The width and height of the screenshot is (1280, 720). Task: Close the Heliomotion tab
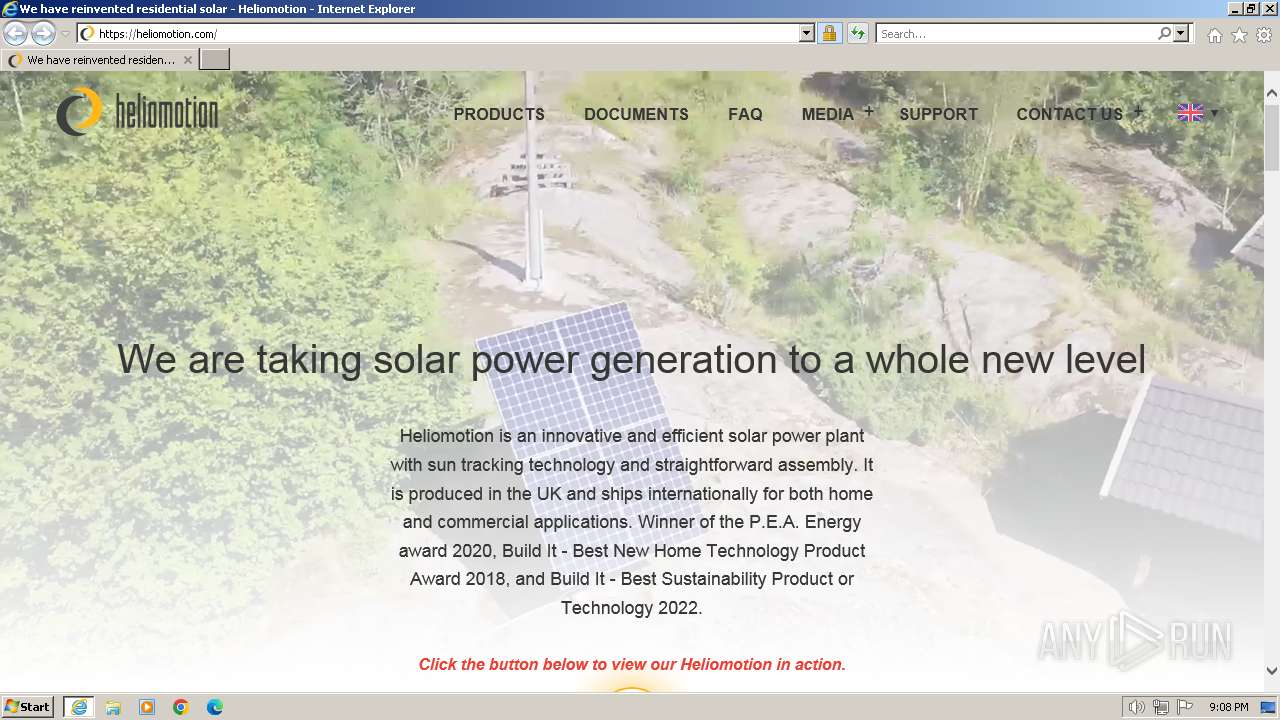click(187, 60)
